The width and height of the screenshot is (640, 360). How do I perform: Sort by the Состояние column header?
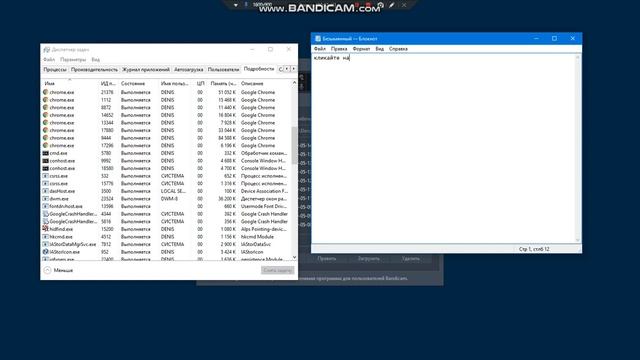coord(138,83)
